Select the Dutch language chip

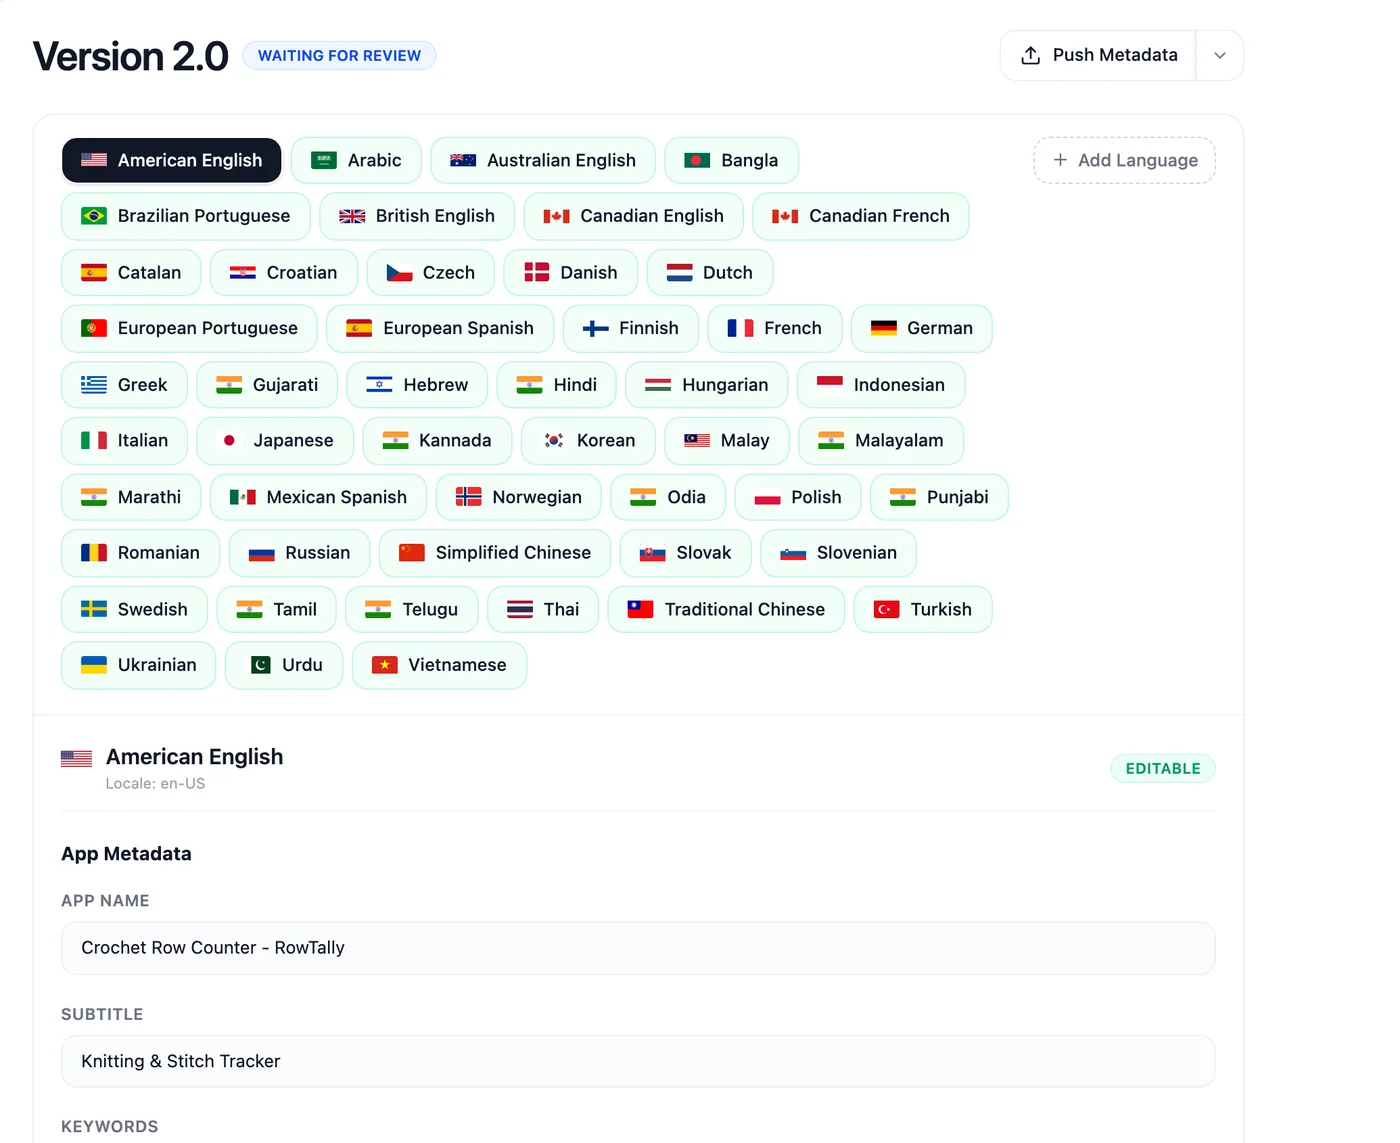(709, 272)
